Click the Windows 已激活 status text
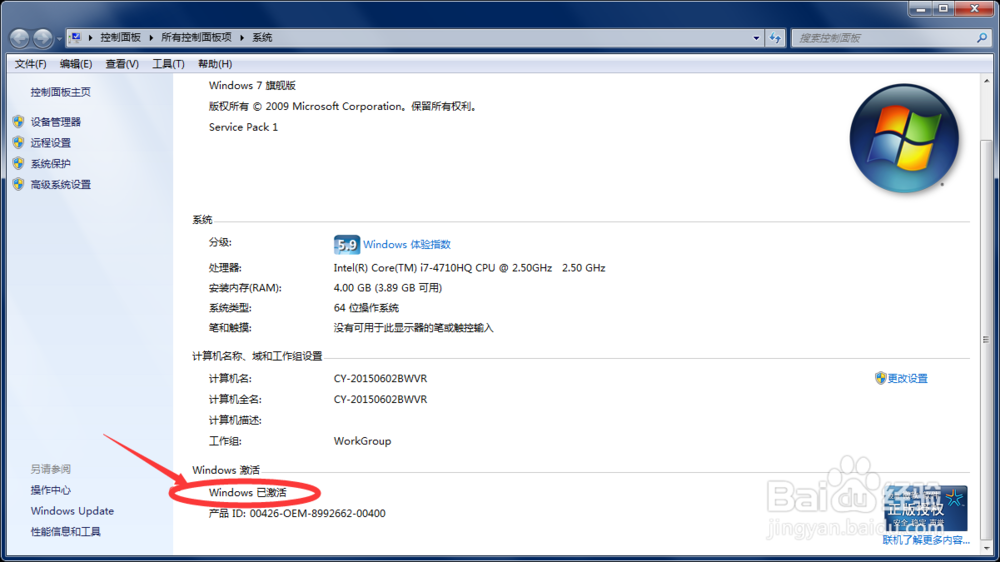 [247, 492]
